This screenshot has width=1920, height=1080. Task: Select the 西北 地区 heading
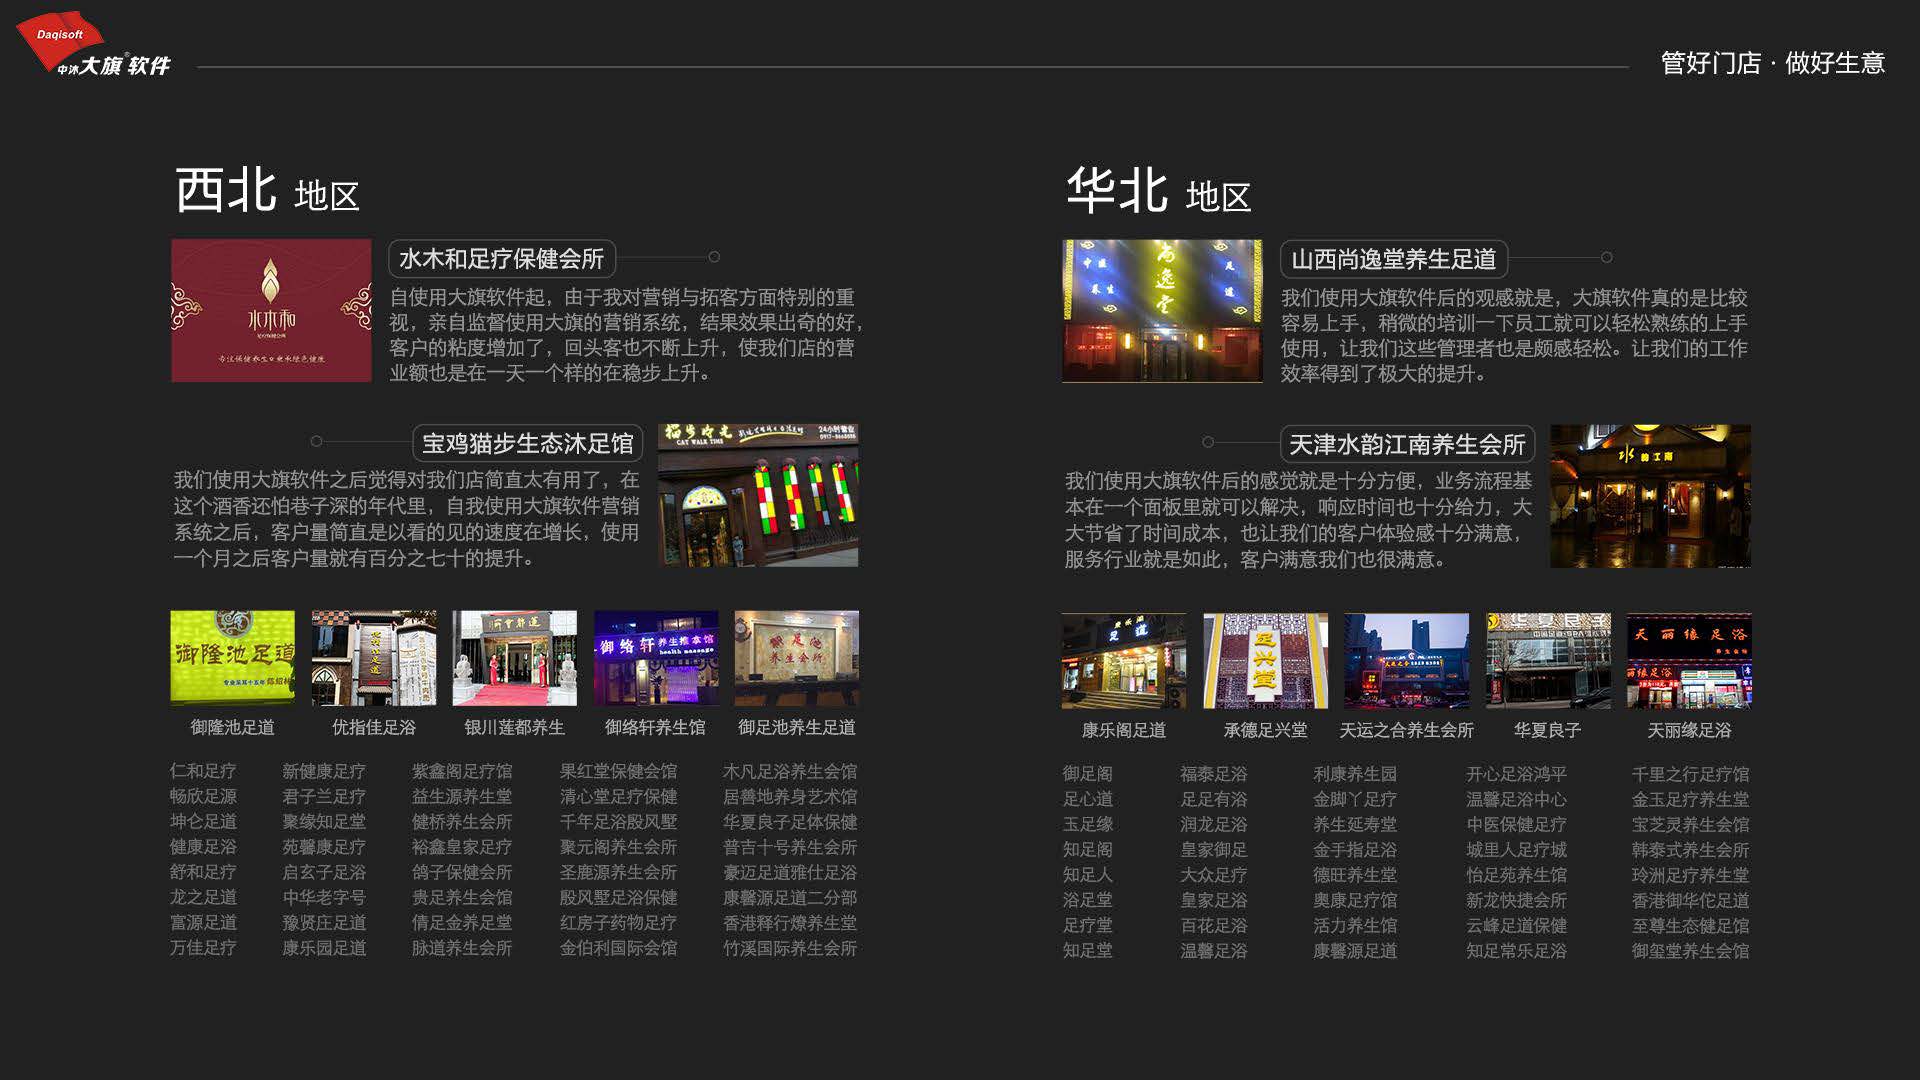tap(267, 190)
